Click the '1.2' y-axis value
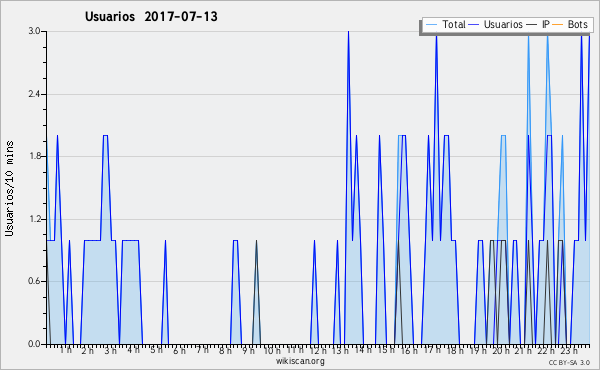 point(34,219)
